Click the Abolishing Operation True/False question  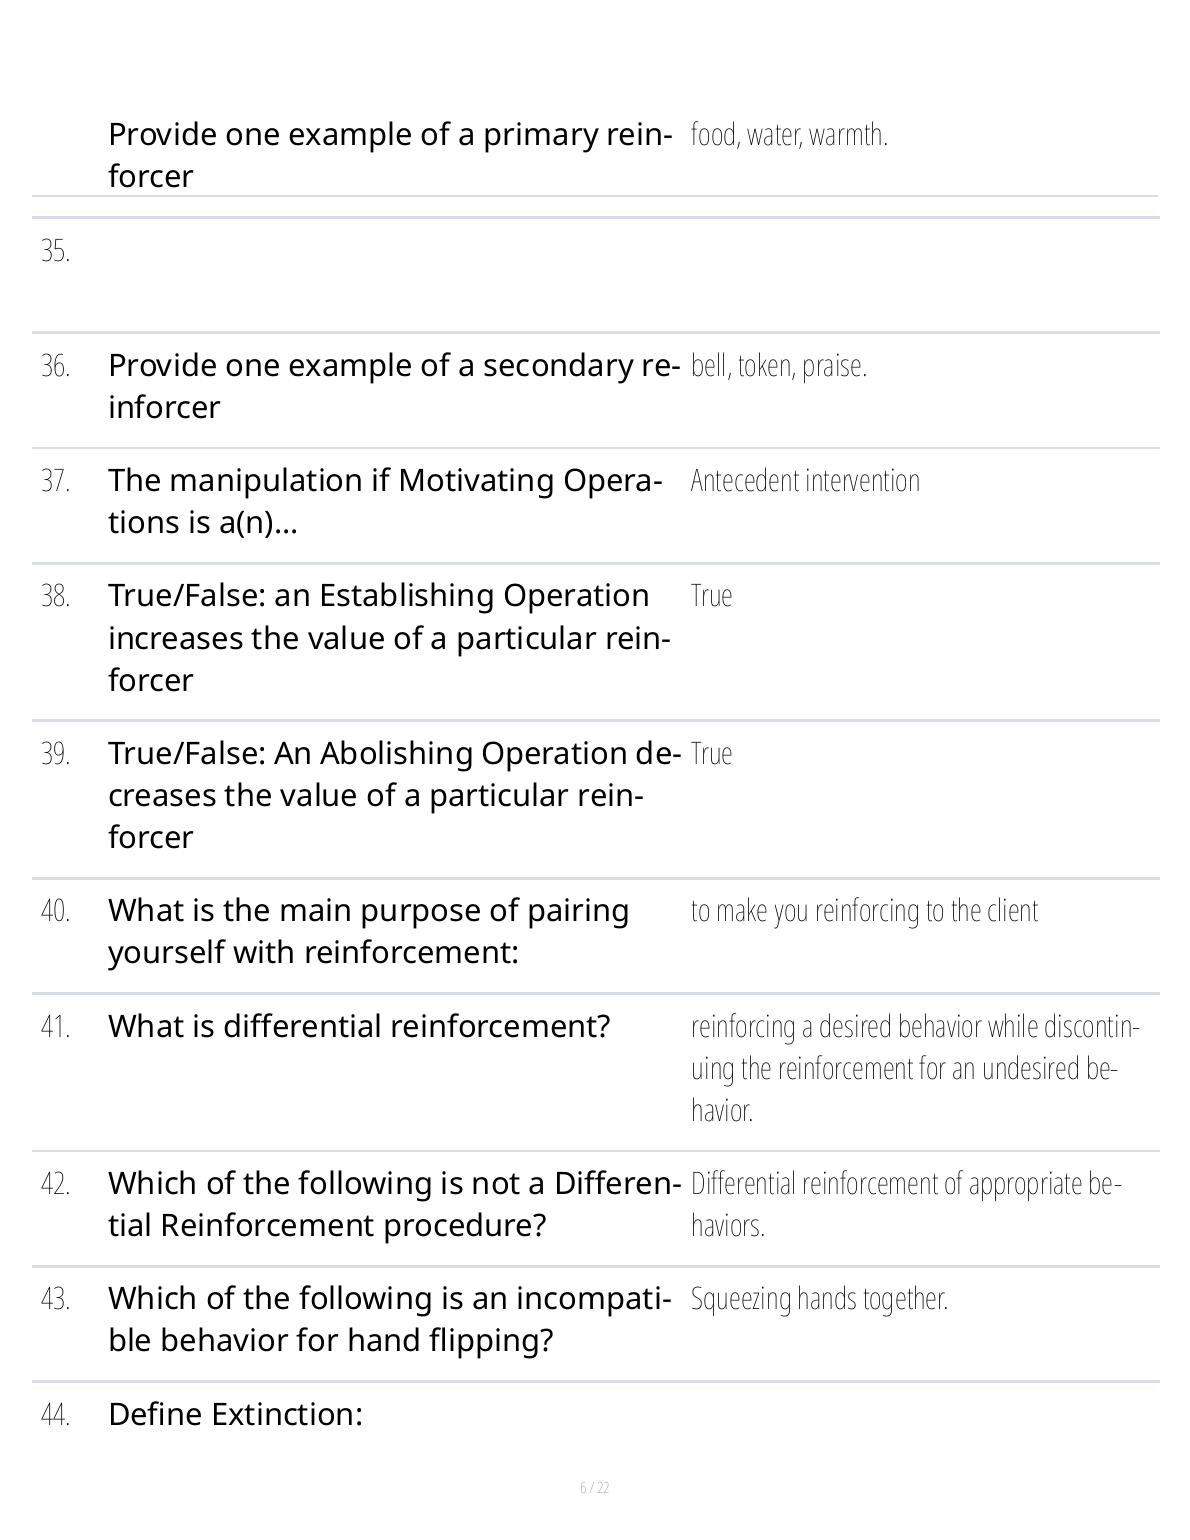(393, 794)
